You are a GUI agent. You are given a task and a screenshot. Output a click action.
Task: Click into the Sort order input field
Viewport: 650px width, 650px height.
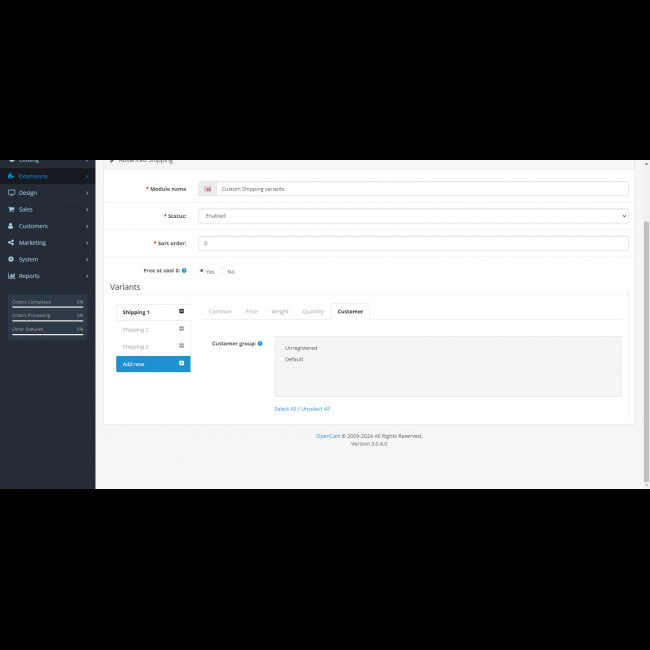413,243
